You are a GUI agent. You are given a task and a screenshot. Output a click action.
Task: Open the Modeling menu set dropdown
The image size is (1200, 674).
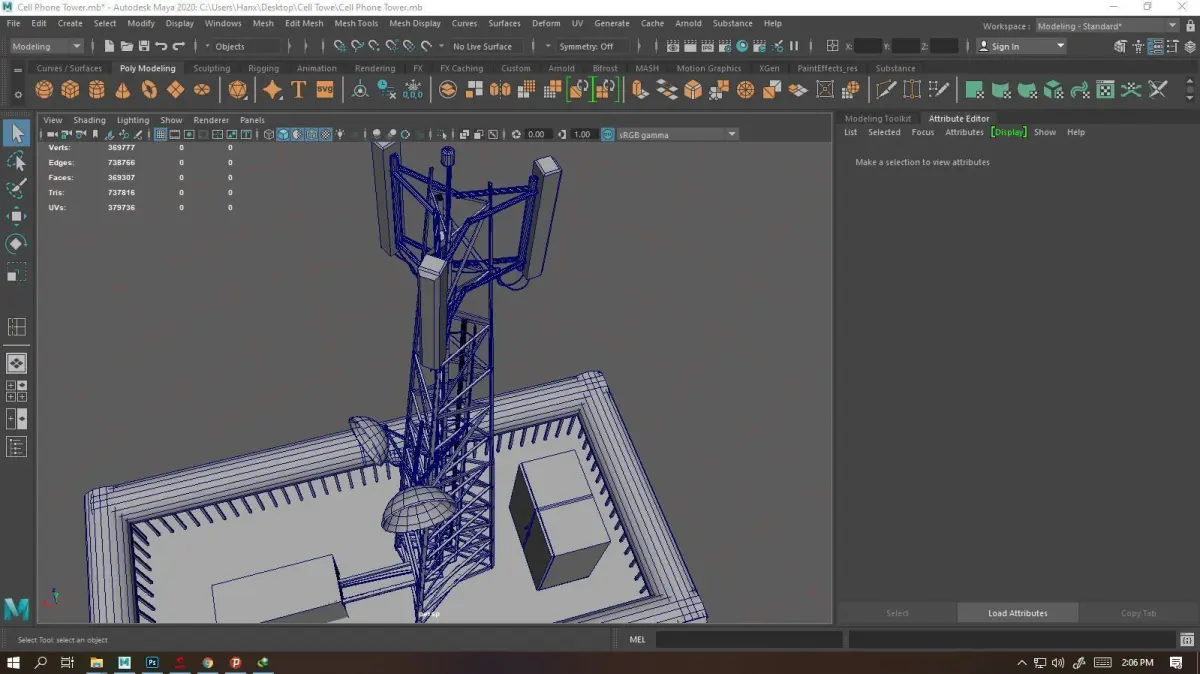[46, 46]
